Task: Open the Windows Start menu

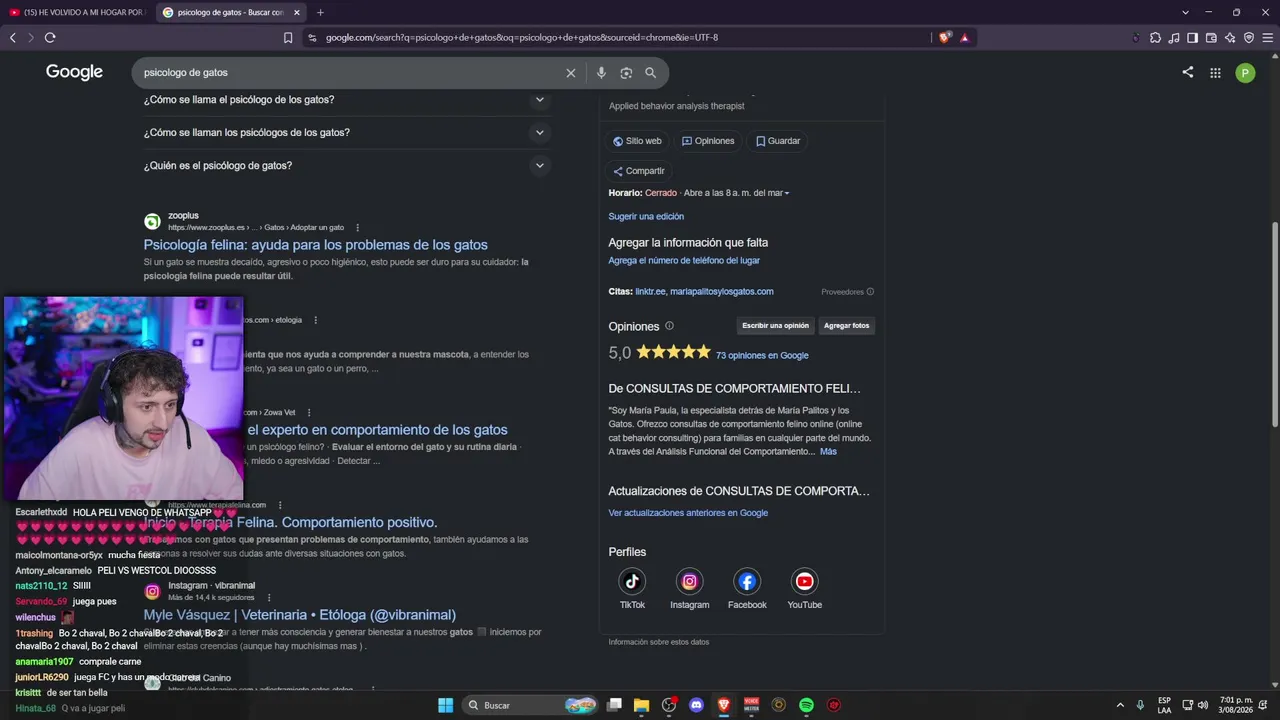Action: (x=446, y=705)
